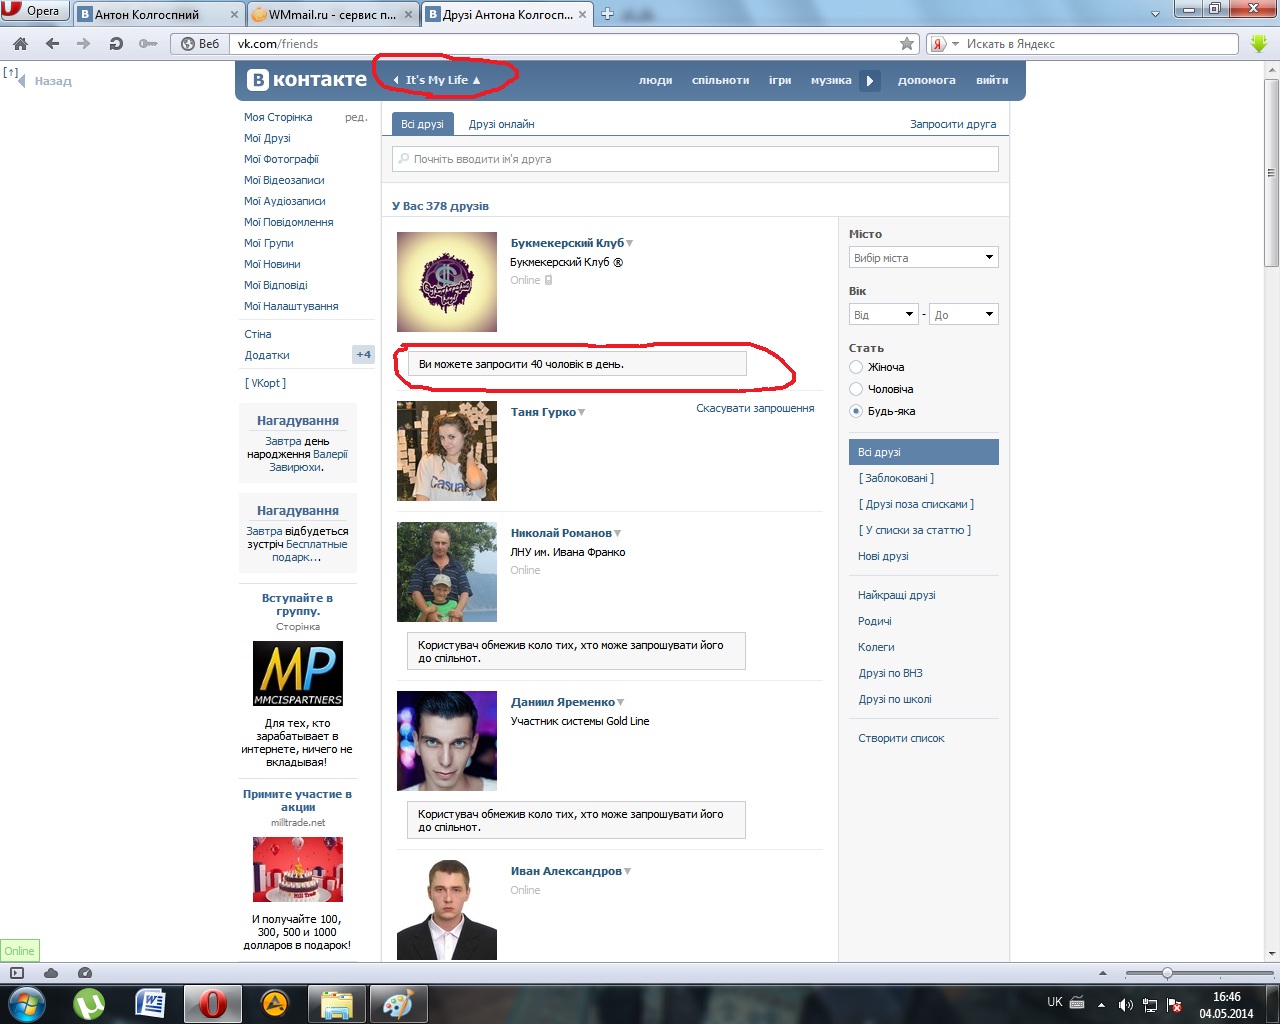
Task: Click the Запросити друга link
Action: click(953, 124)
